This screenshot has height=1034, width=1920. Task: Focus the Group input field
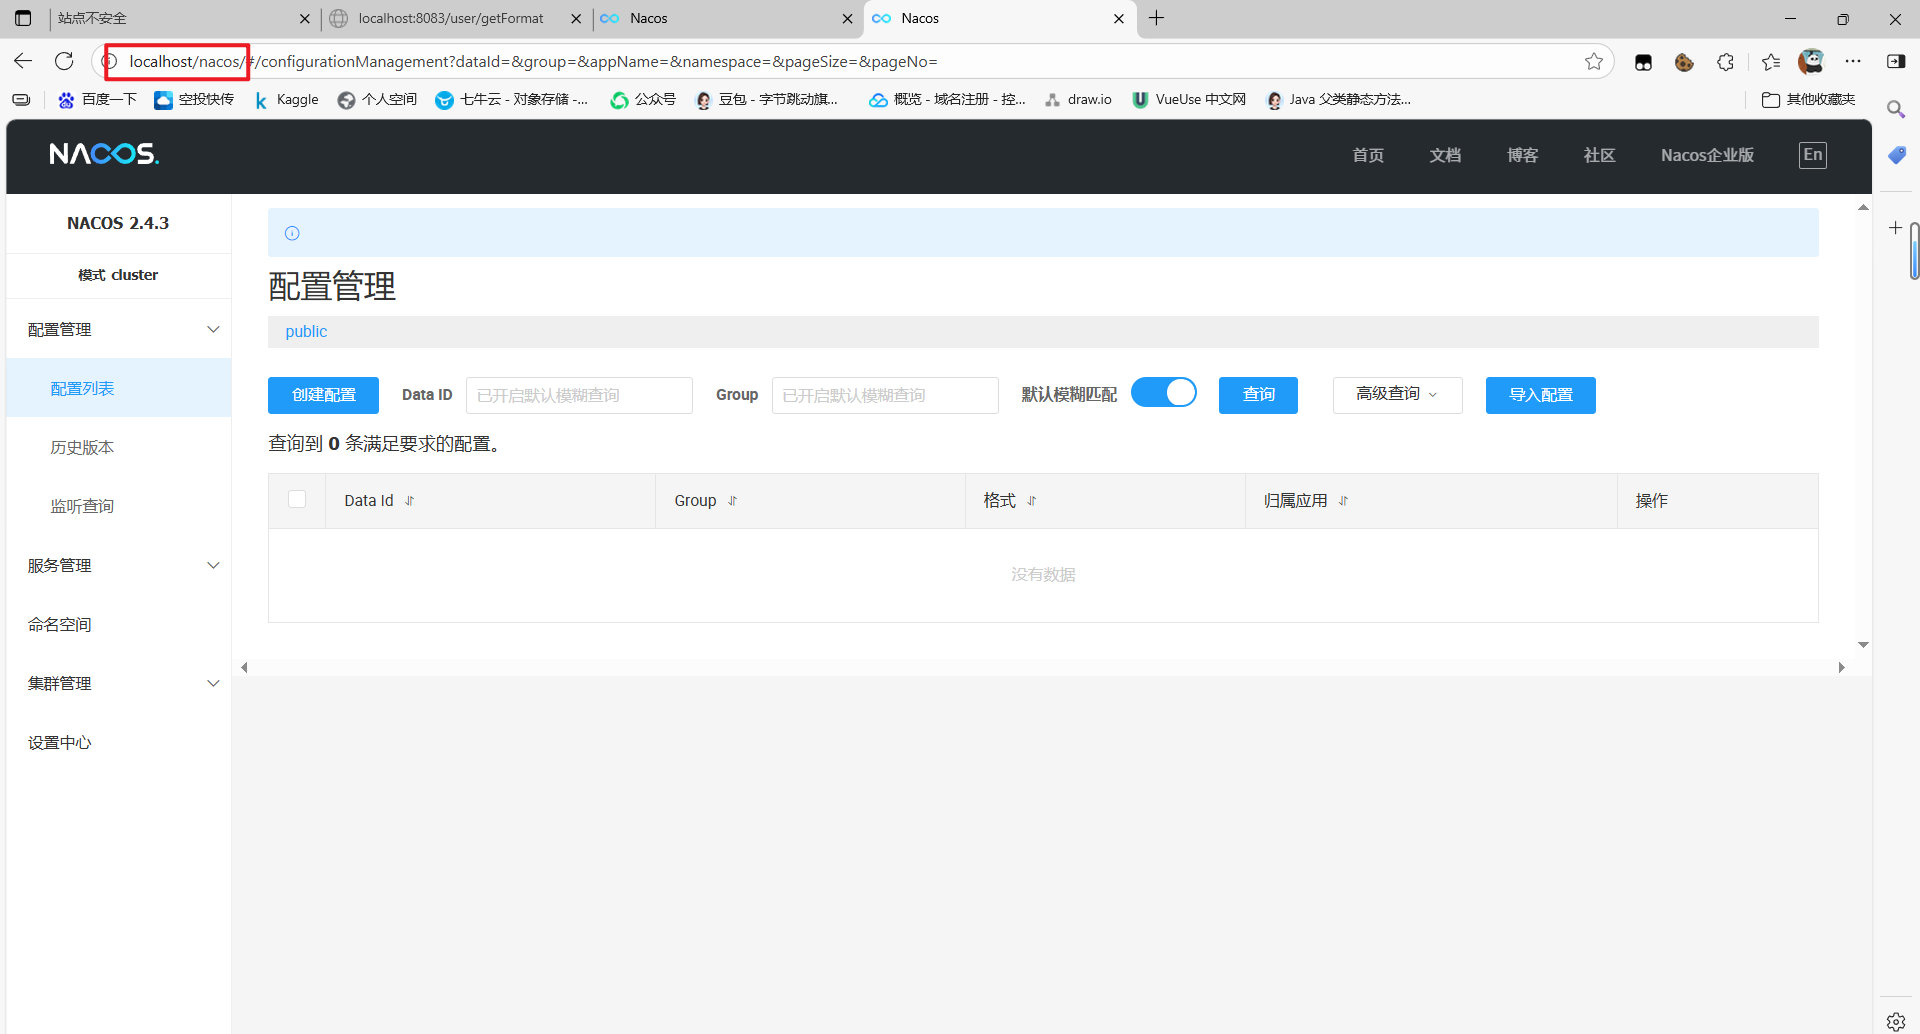point(885,395)
